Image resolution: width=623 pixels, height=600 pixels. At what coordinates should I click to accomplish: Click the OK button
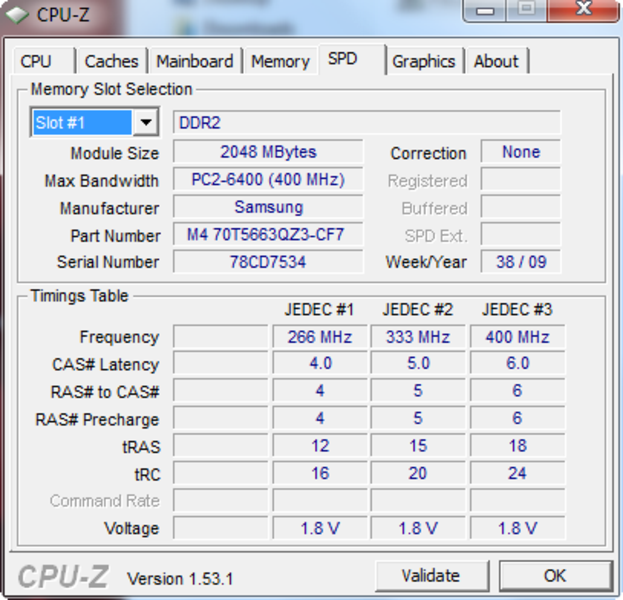point(555,575)
